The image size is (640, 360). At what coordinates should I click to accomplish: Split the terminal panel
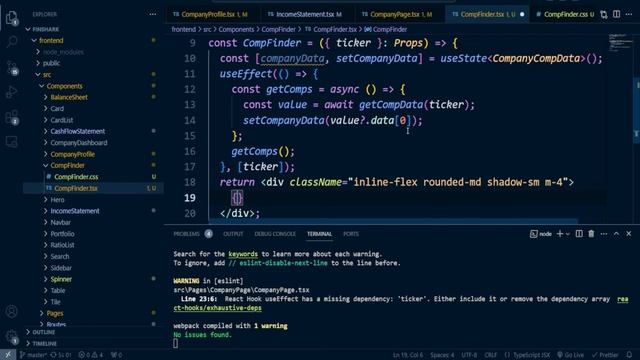click(579, 234)
